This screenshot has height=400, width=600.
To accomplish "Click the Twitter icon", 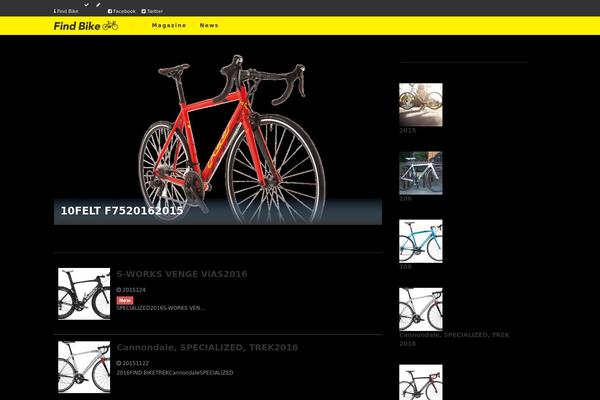I will [x=143, y=11].
